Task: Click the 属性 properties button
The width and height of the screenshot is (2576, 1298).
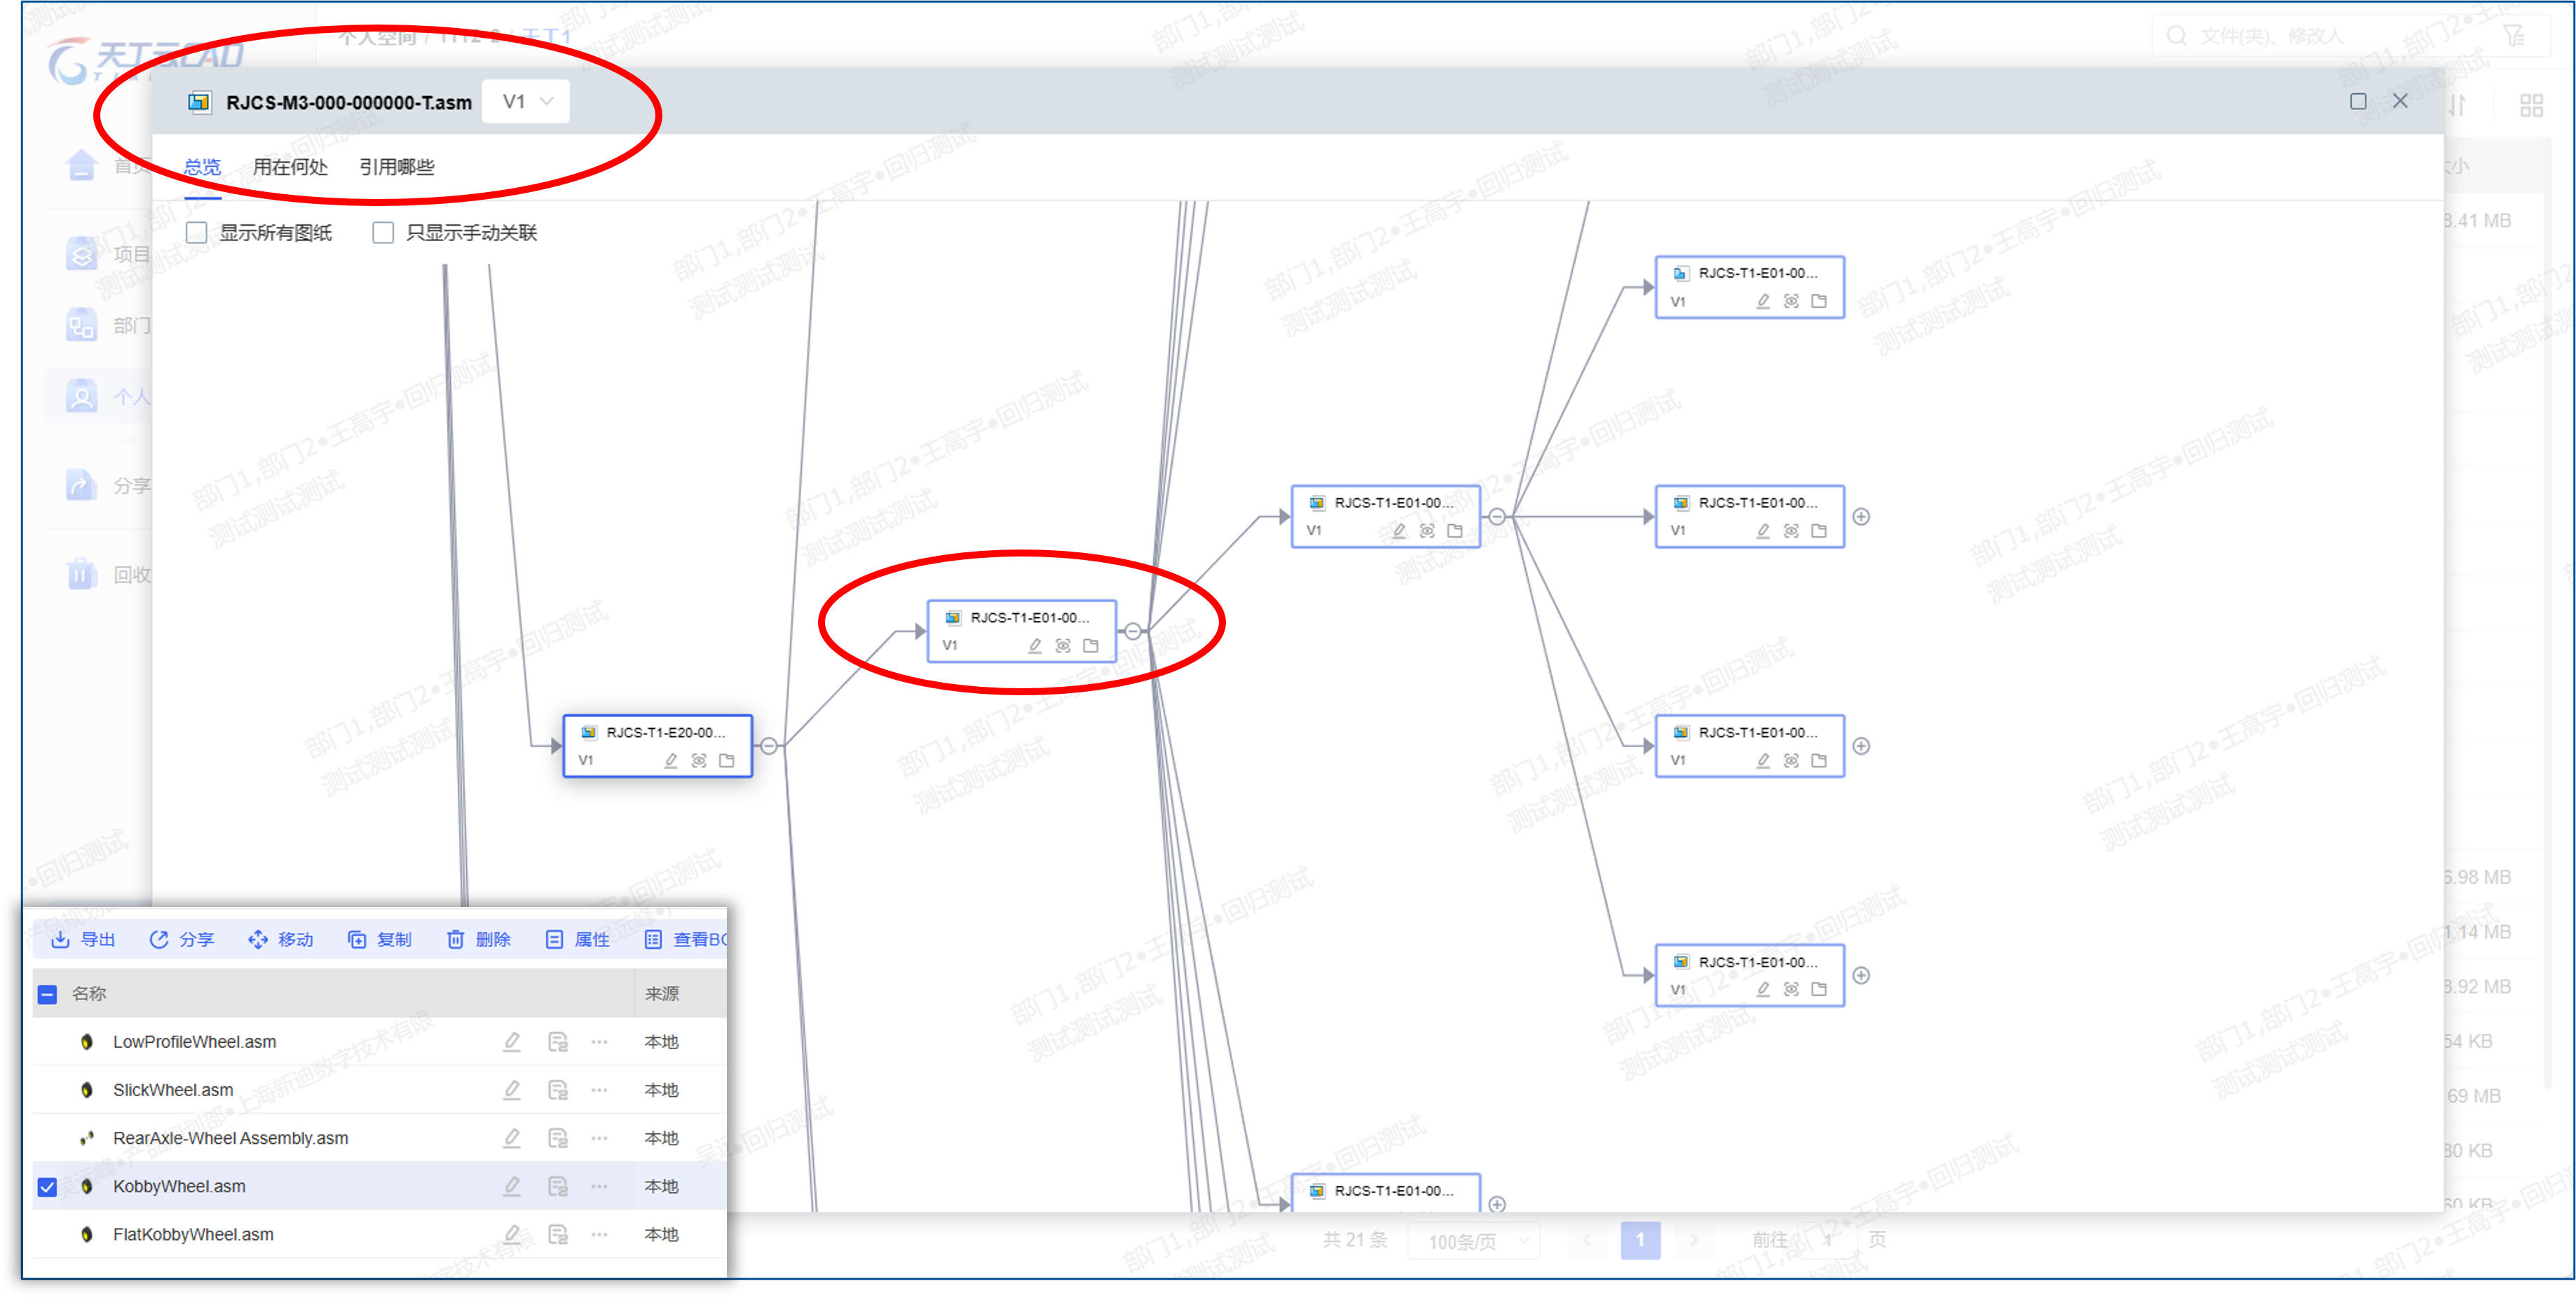Action: (578, 939)
